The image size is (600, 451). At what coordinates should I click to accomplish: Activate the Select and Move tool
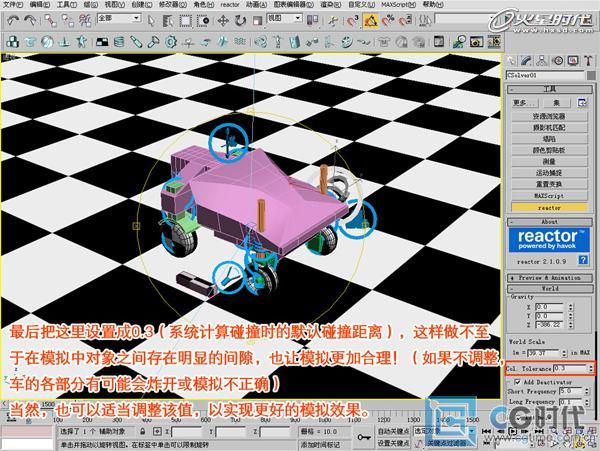[223, 21]
